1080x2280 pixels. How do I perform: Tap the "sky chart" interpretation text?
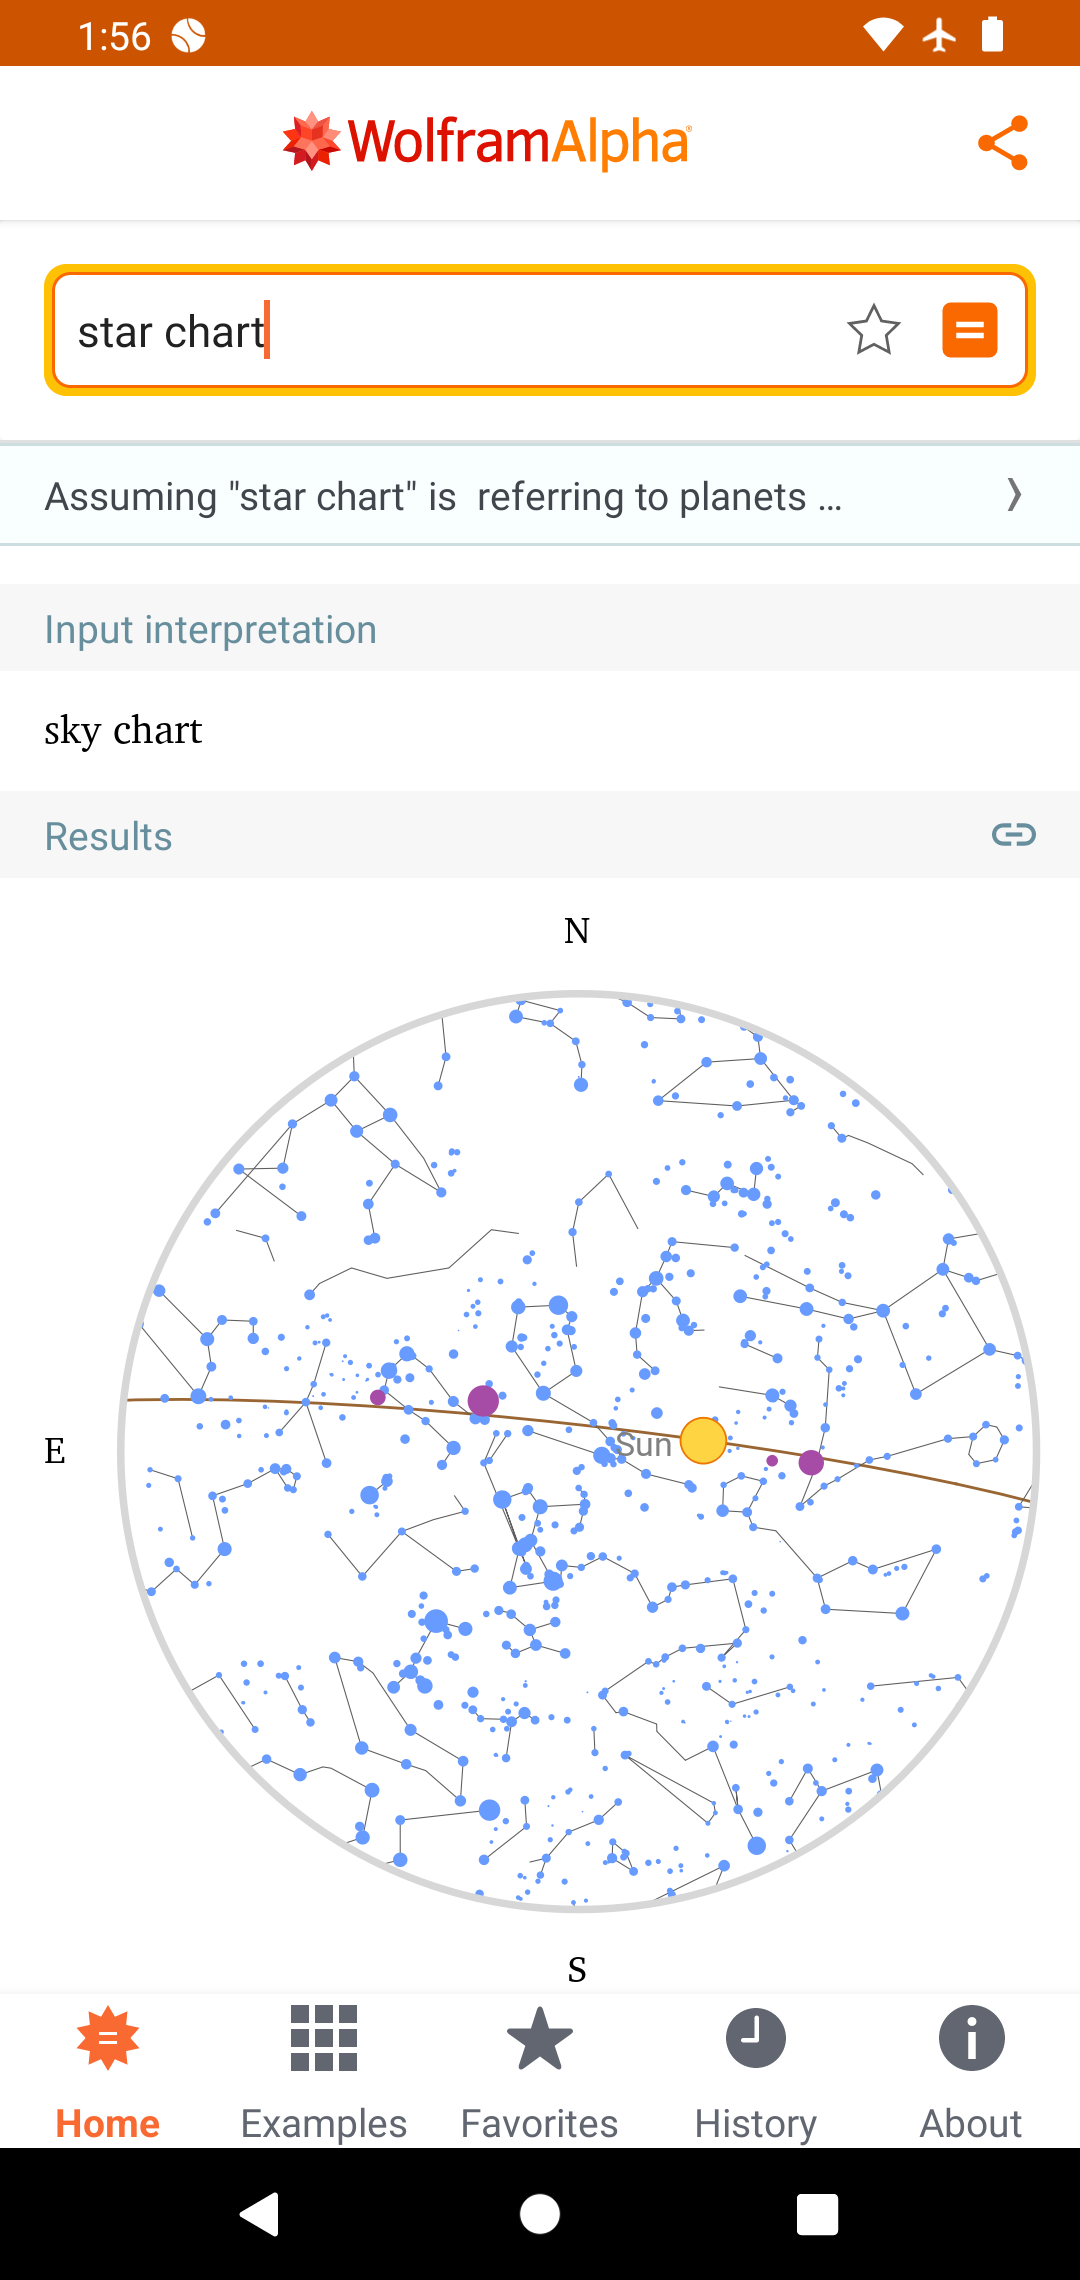click(x=123, y=731)
